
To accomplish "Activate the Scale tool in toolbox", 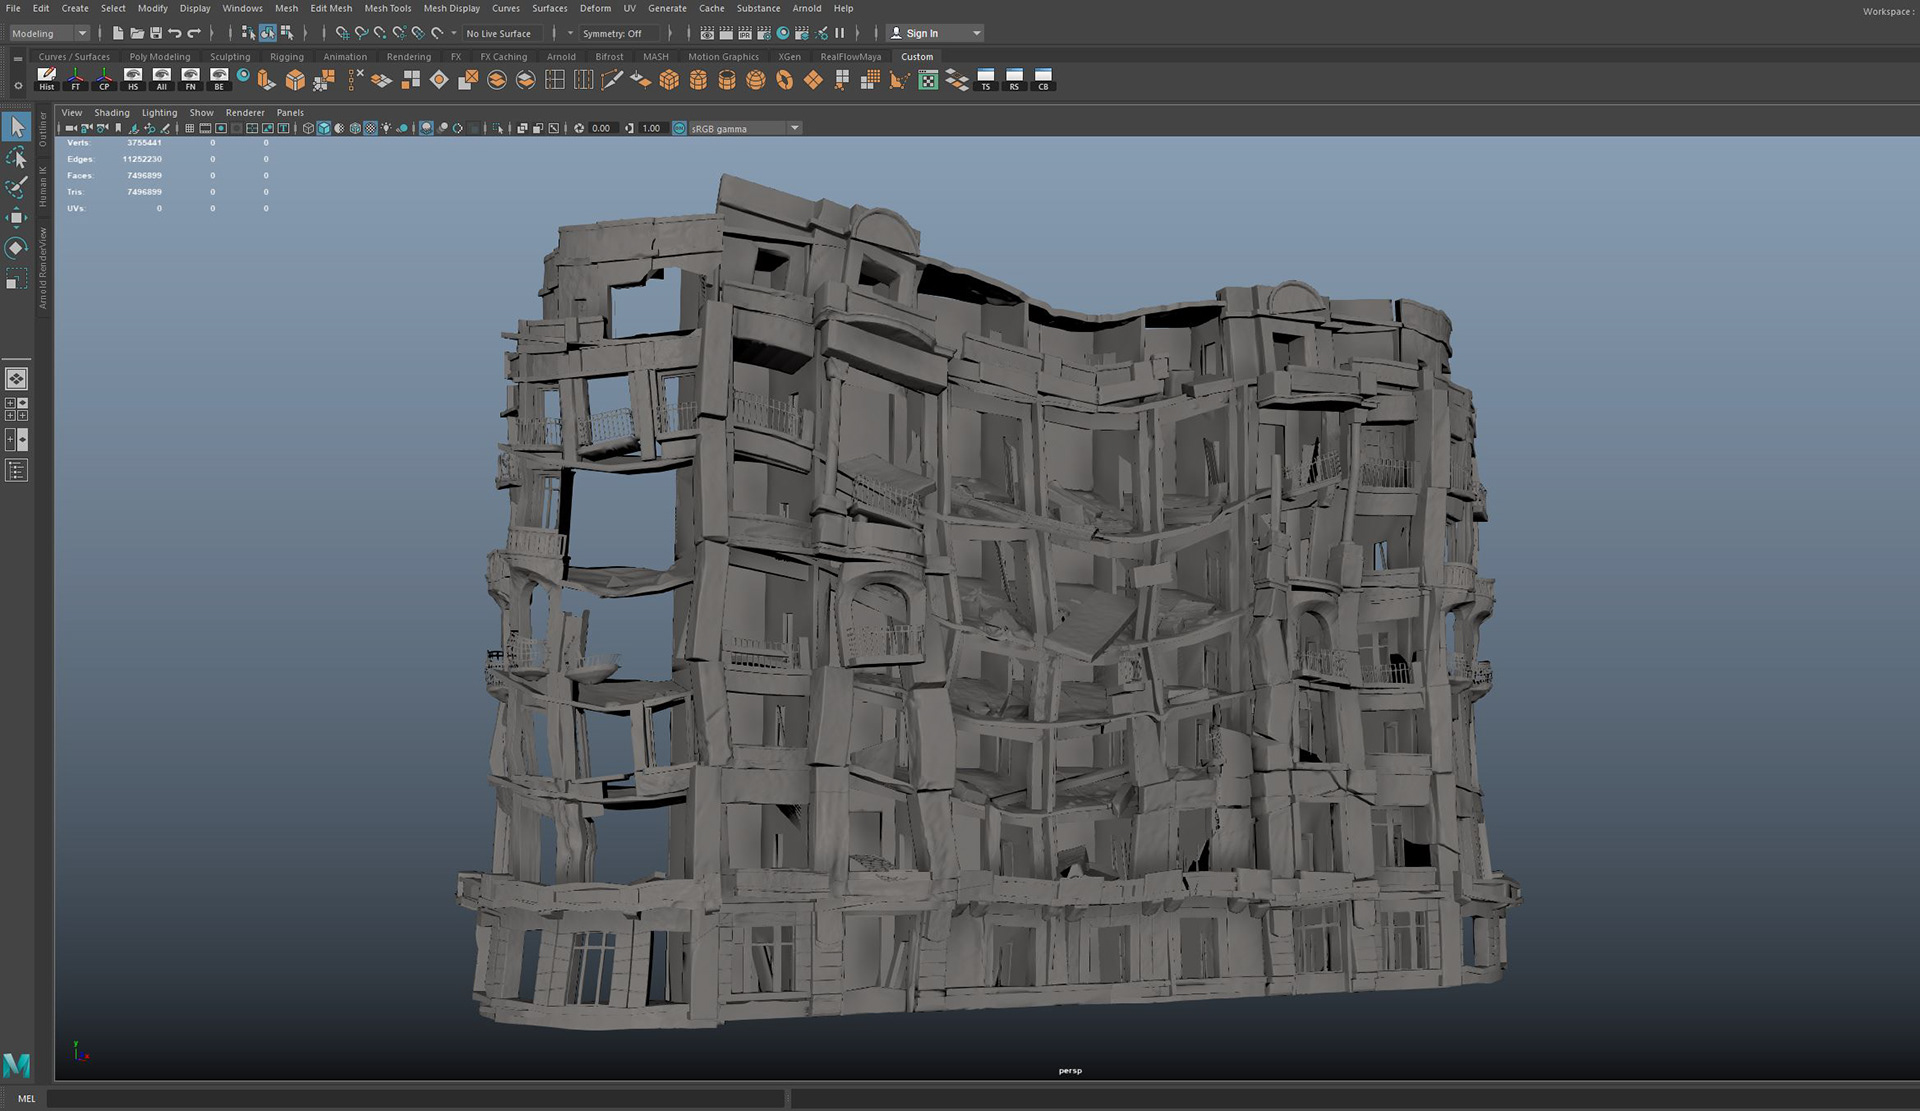I will [x=16, y=278].
